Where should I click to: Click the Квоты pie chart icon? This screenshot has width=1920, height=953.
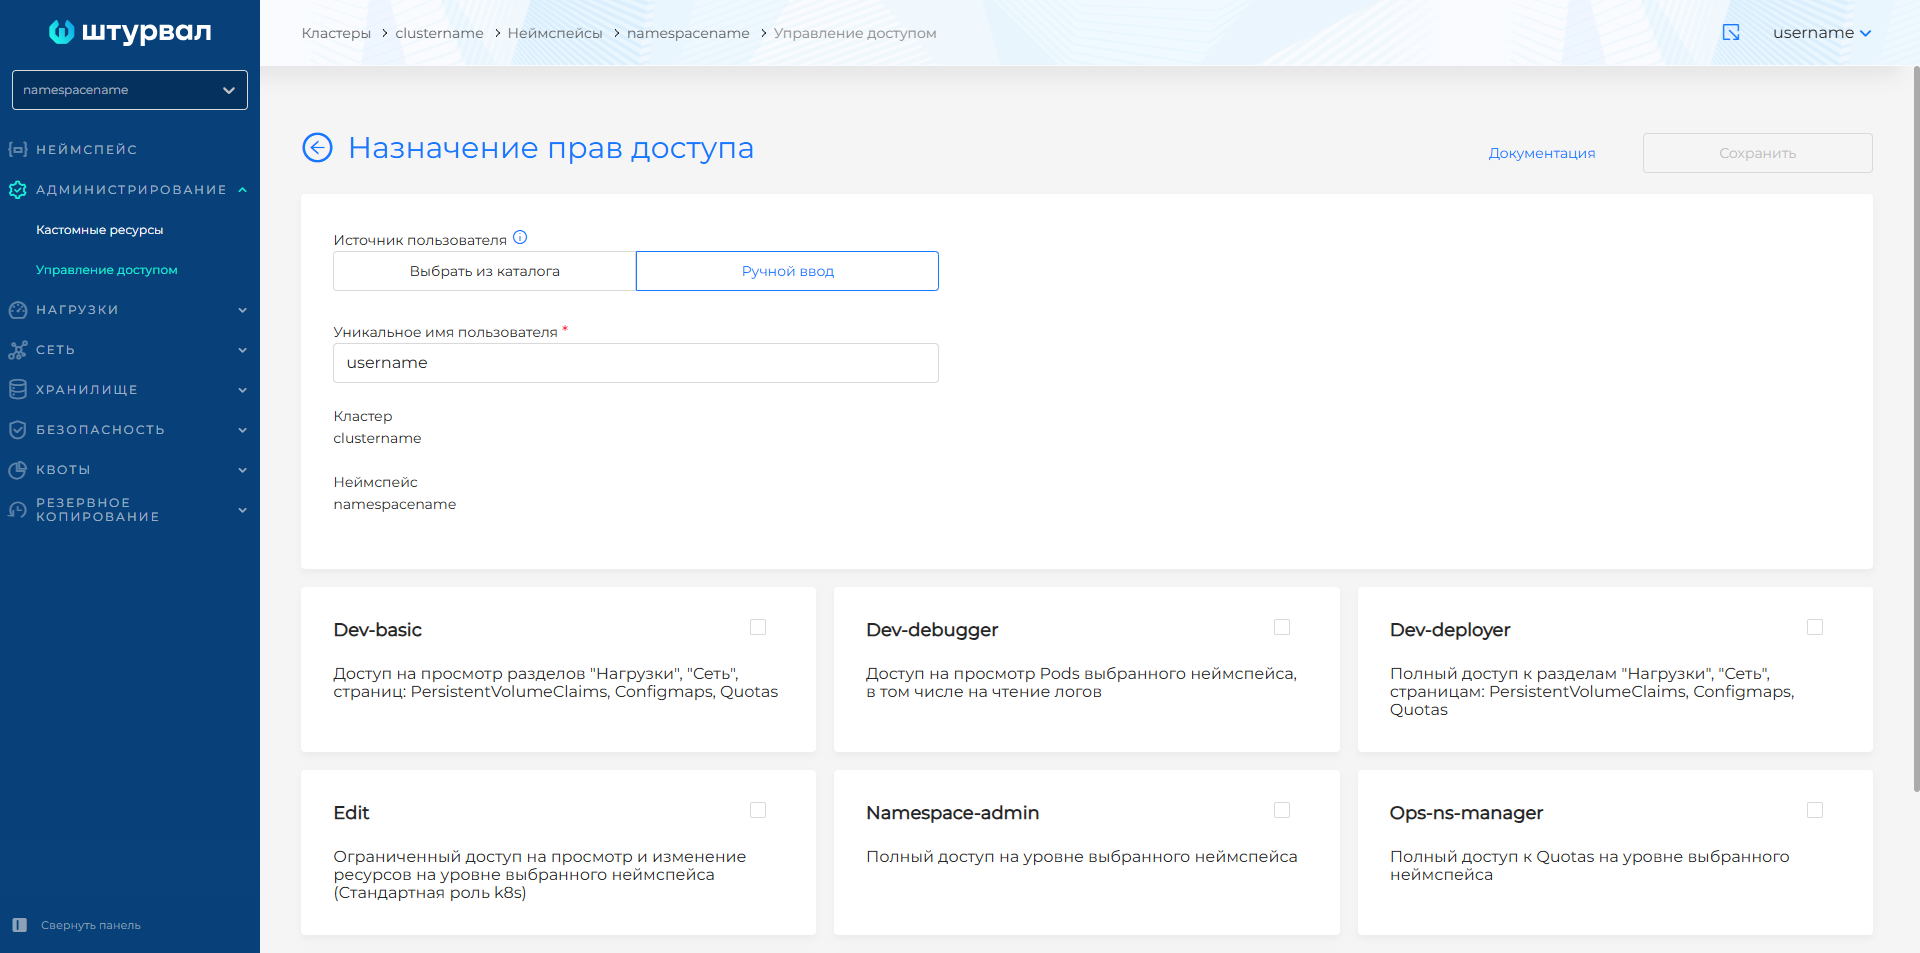tap(18, 470)
